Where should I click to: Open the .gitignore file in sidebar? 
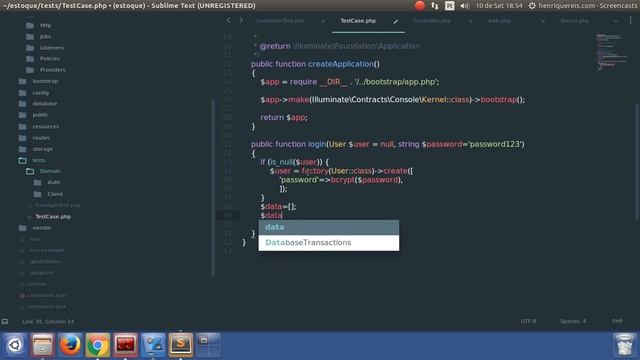pos(41,273)
